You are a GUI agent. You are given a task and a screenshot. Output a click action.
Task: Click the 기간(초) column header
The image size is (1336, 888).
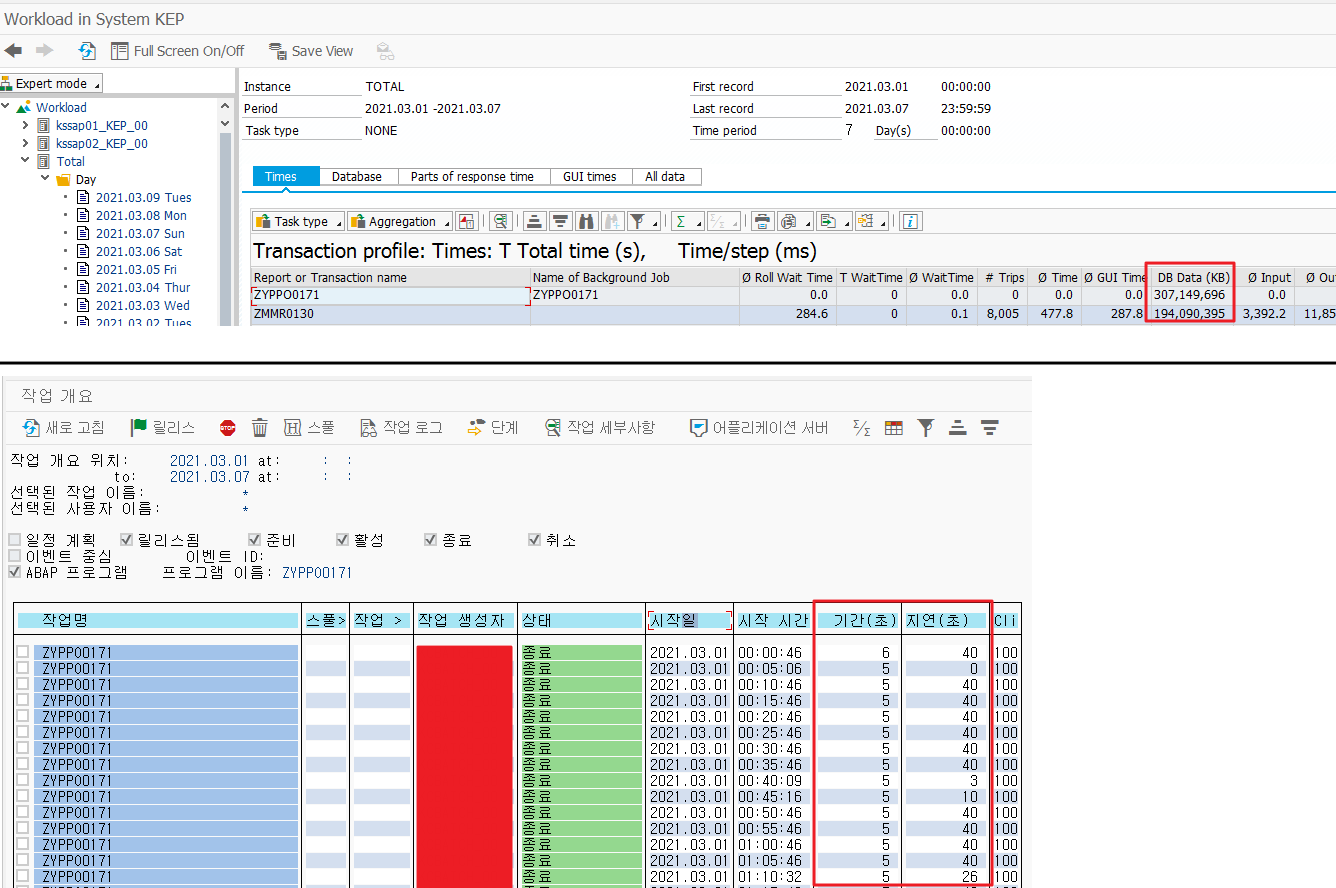[860, 621]
